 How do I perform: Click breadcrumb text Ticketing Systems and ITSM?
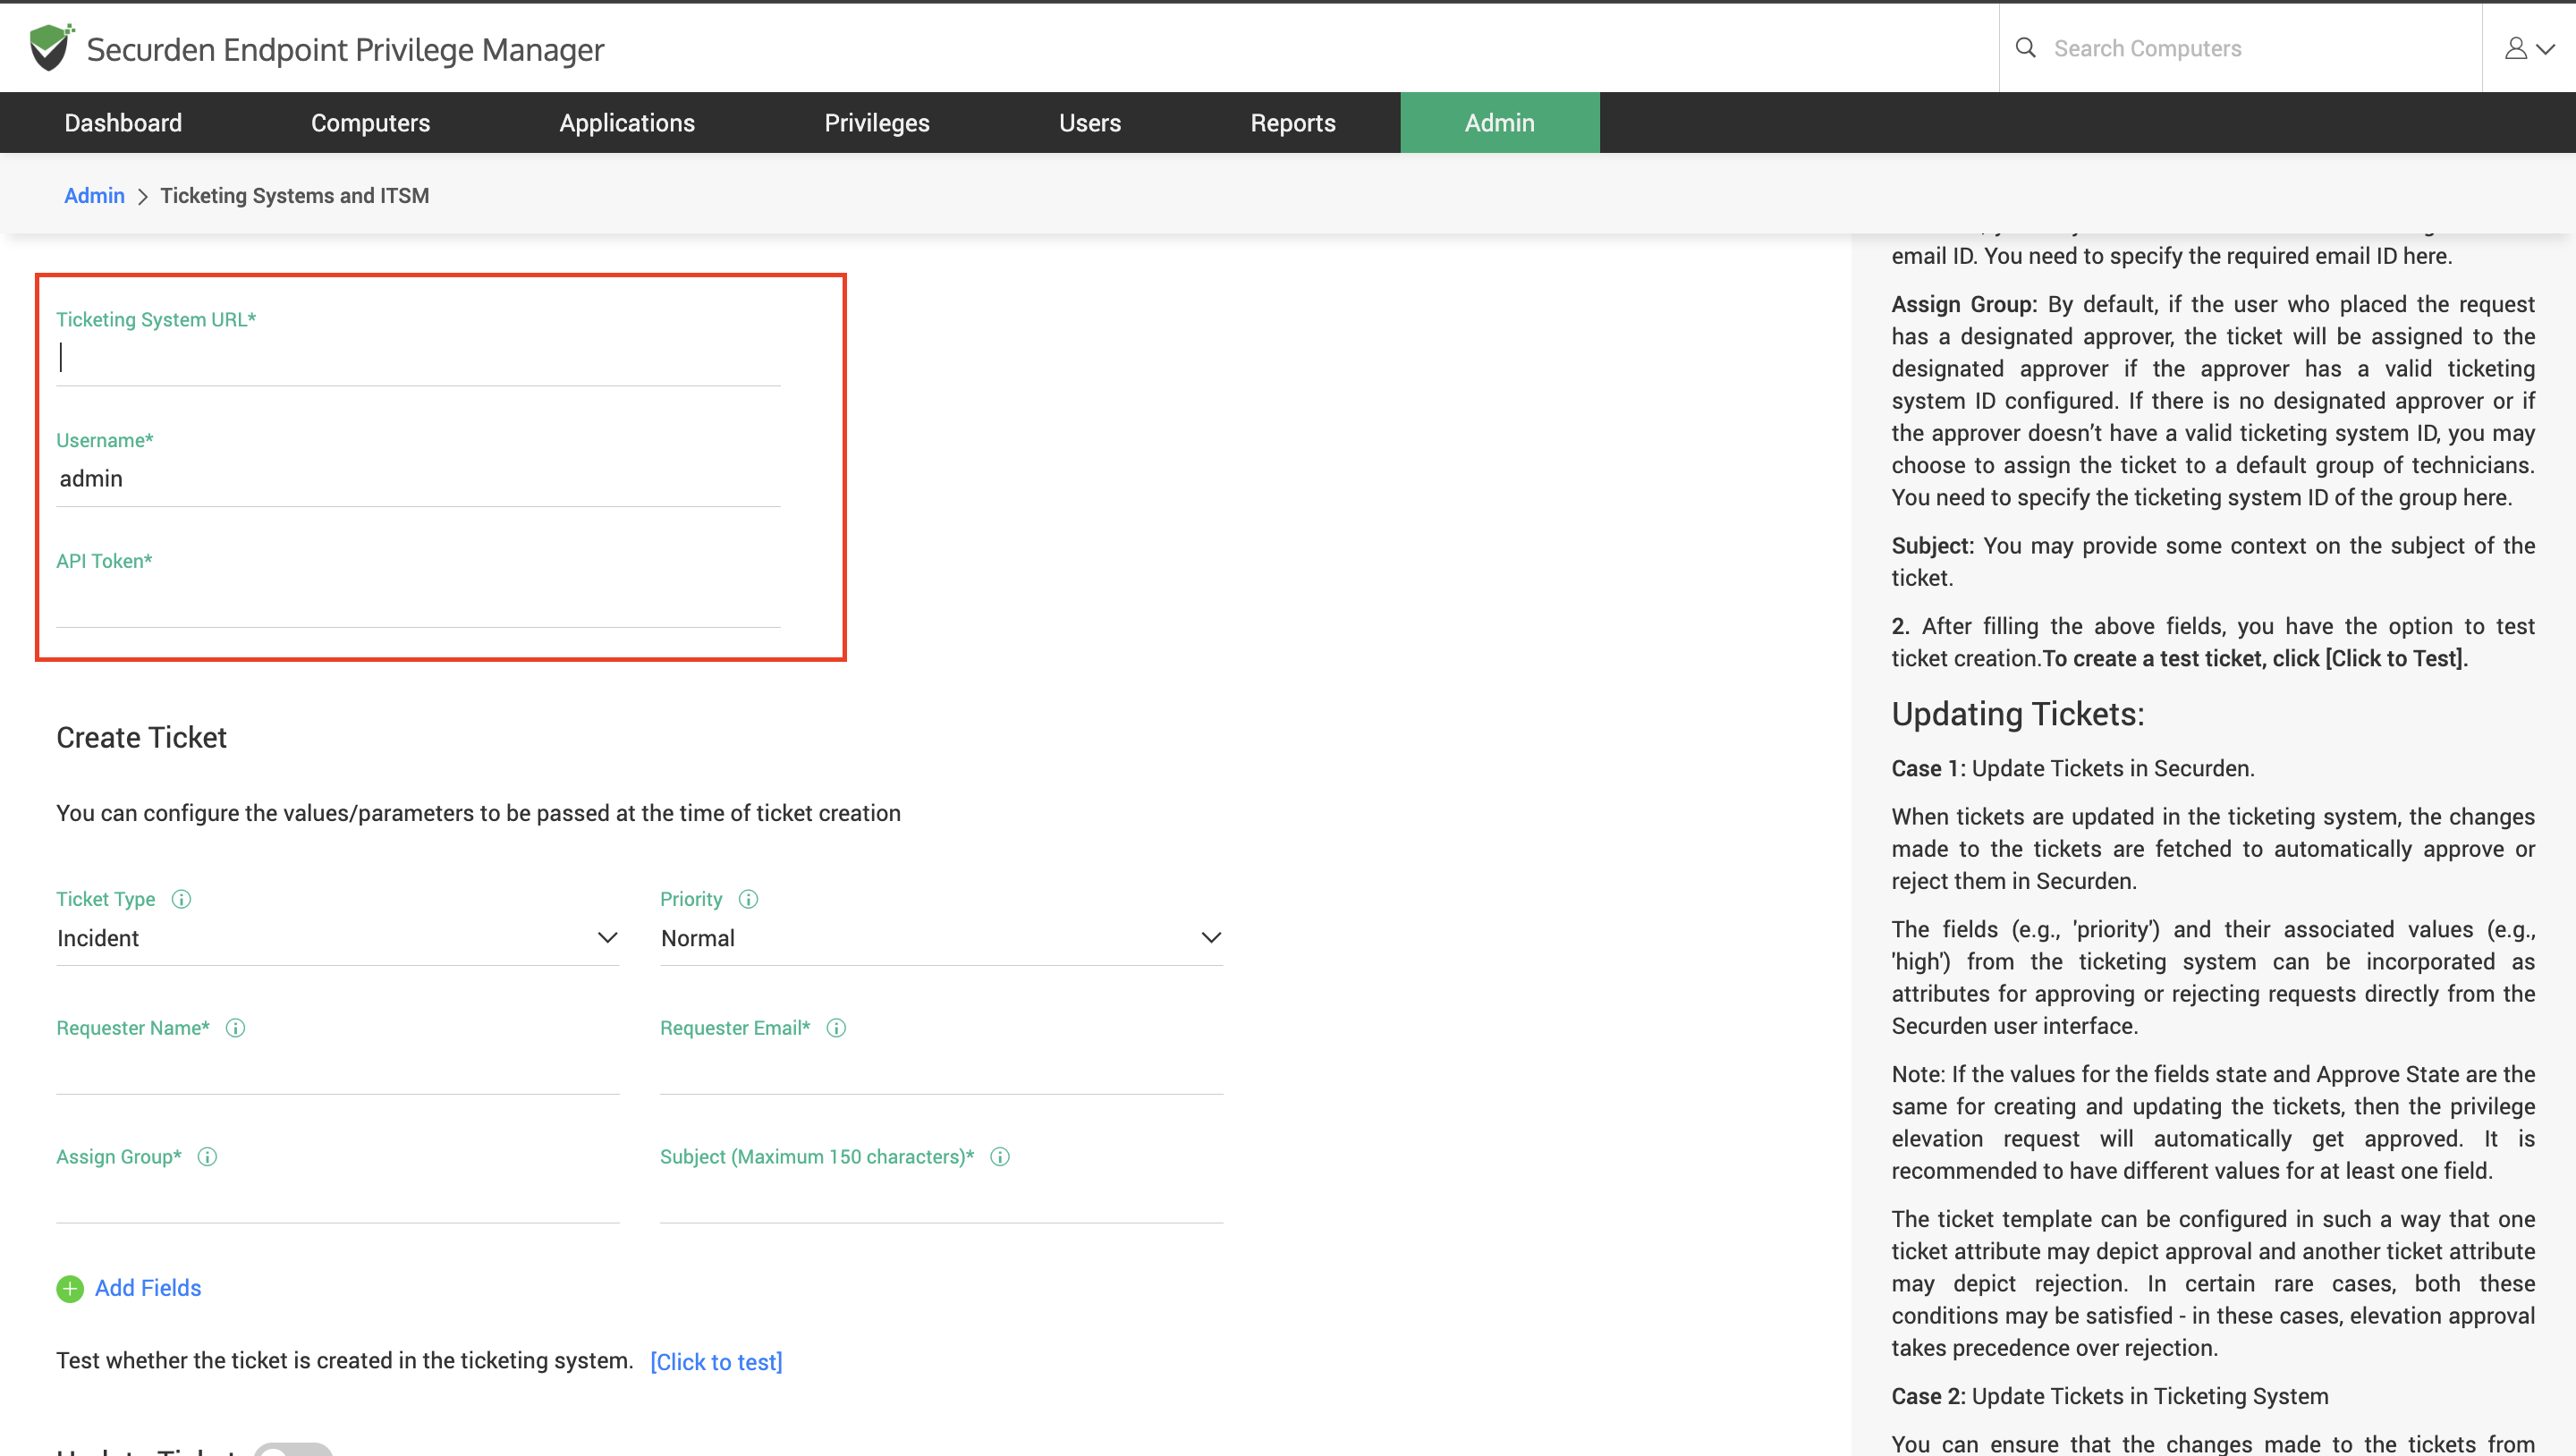click(295, 196)
